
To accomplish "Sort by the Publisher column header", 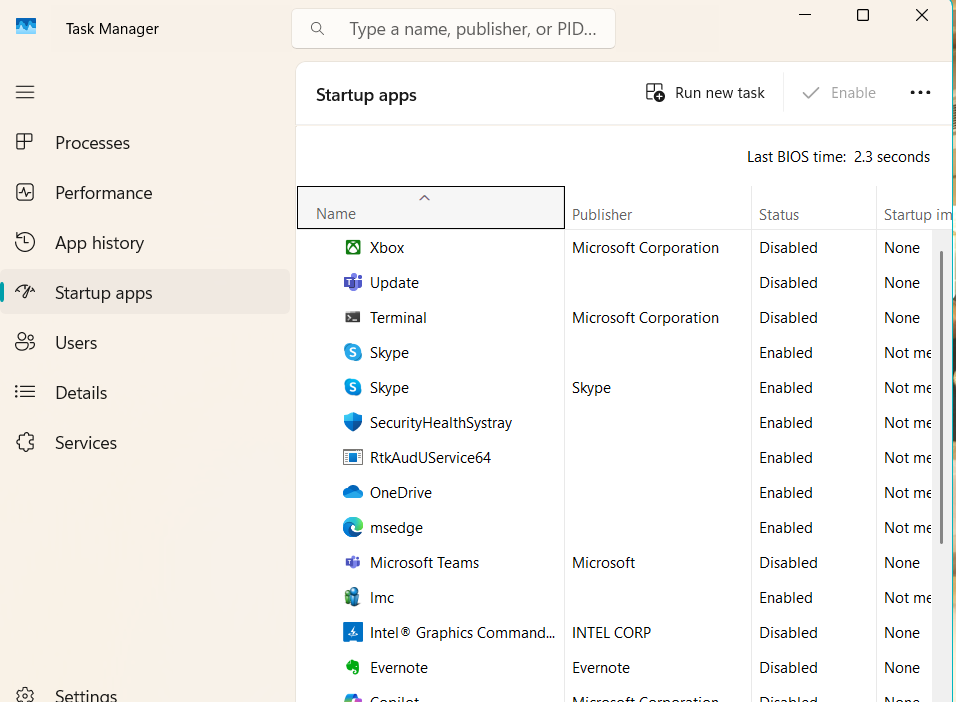I will click(658, 208).
